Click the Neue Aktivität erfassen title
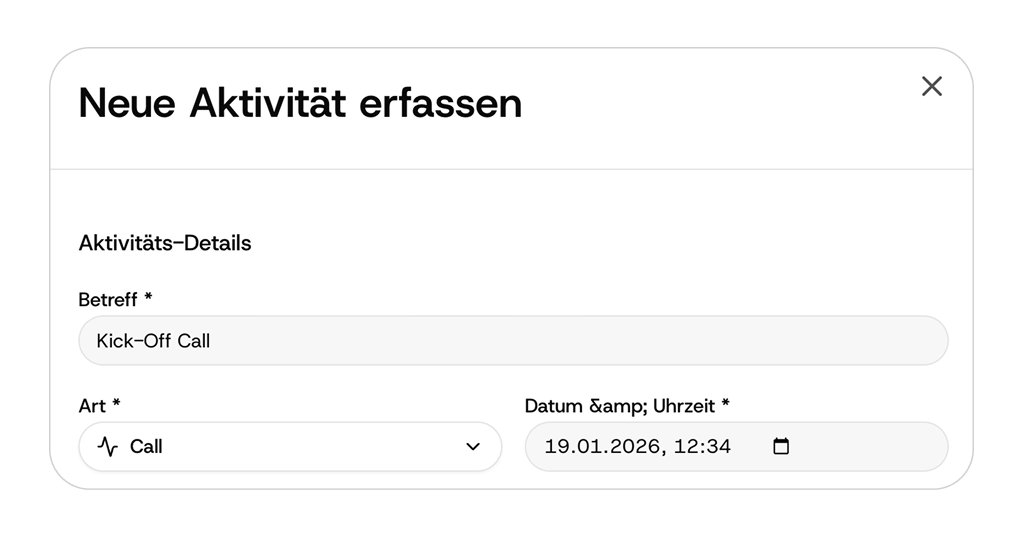The height and width of the screenshot is (536, 1024). (300, 103)
